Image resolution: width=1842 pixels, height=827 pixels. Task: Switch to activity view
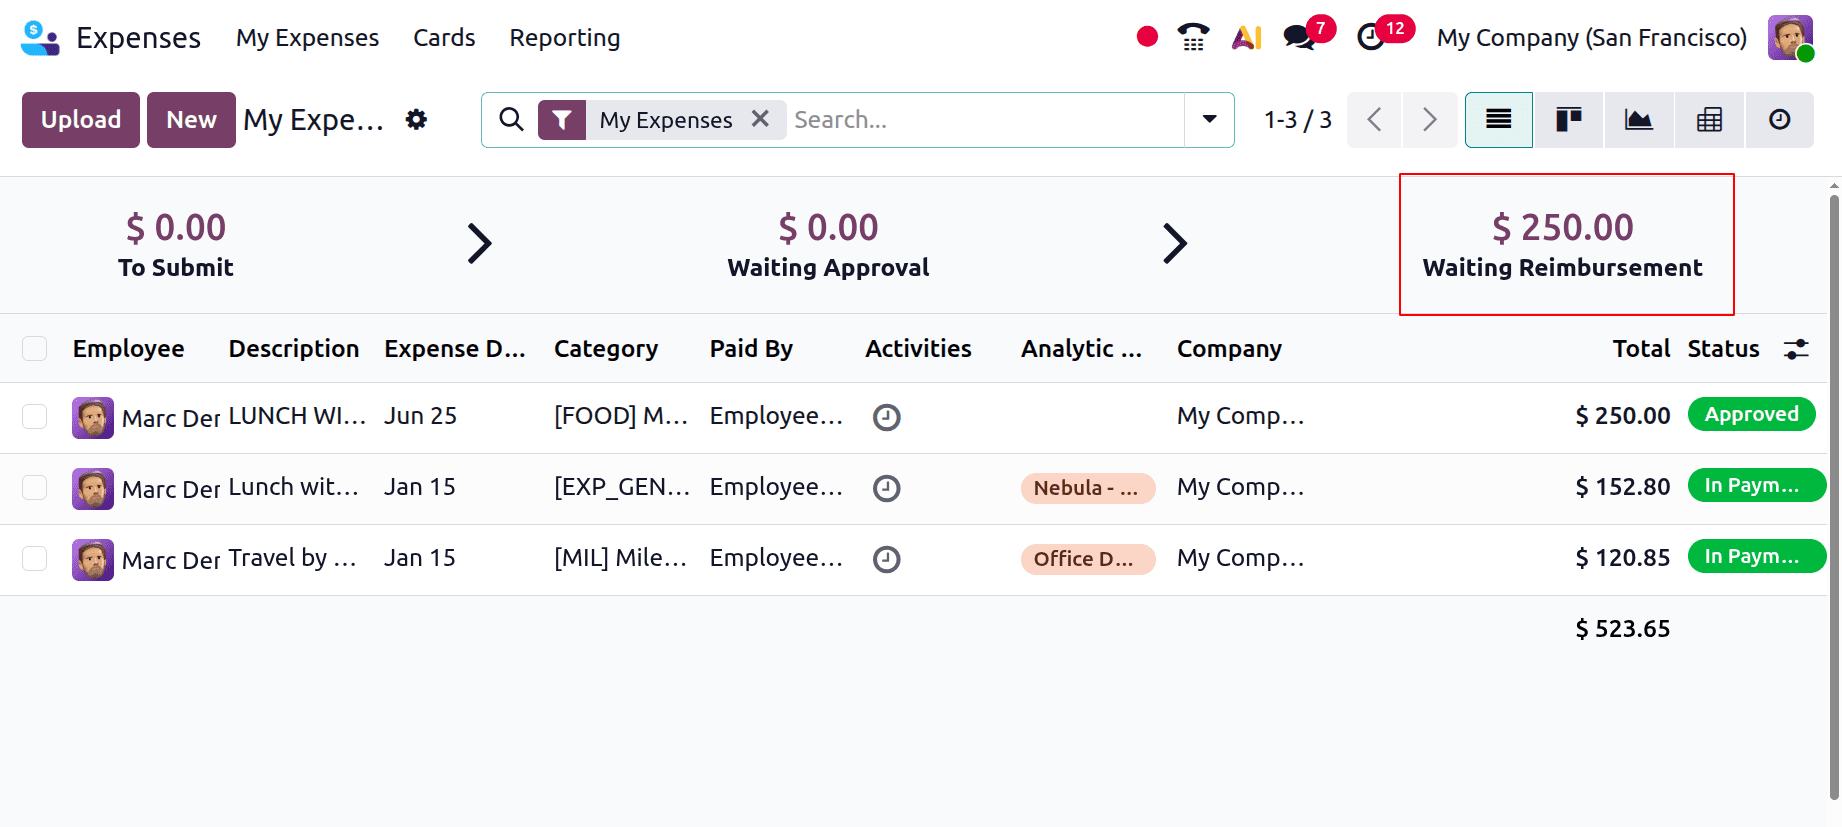point(1779,120)
